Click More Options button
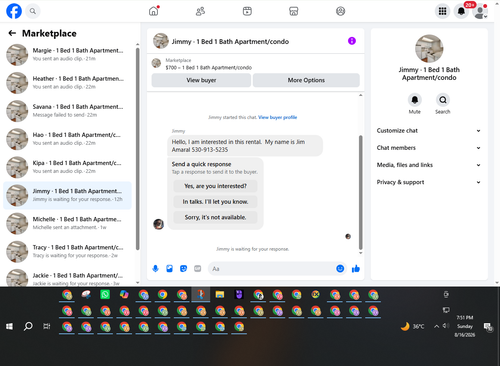 (x=306, y=80)
